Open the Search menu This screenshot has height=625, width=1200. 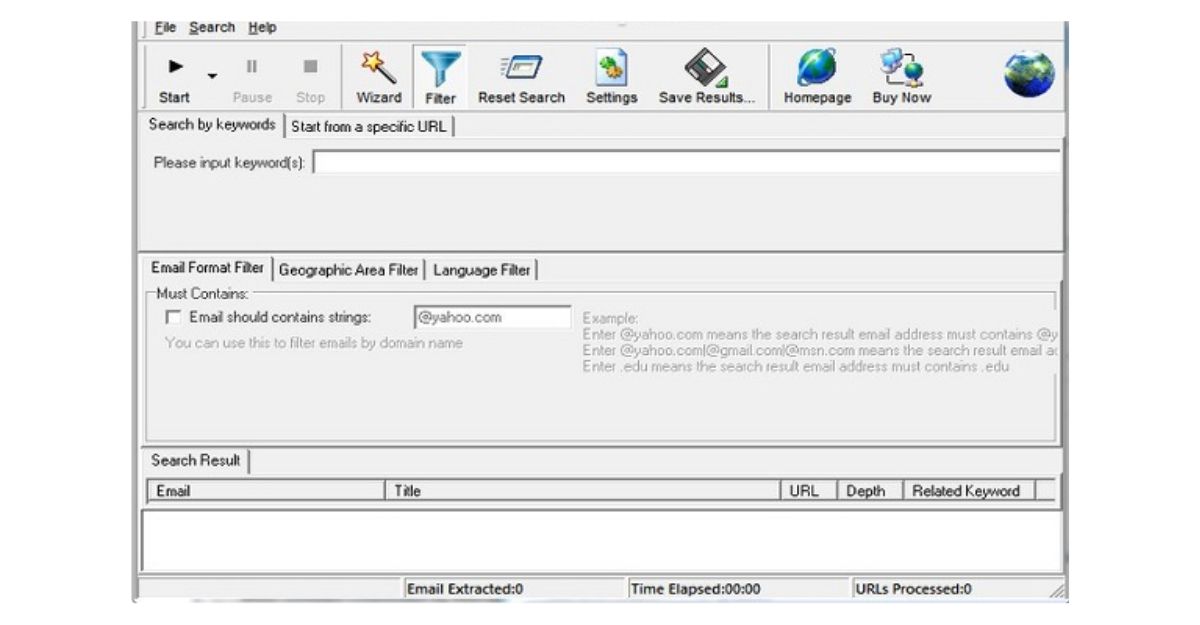click(x=212, y=27)
